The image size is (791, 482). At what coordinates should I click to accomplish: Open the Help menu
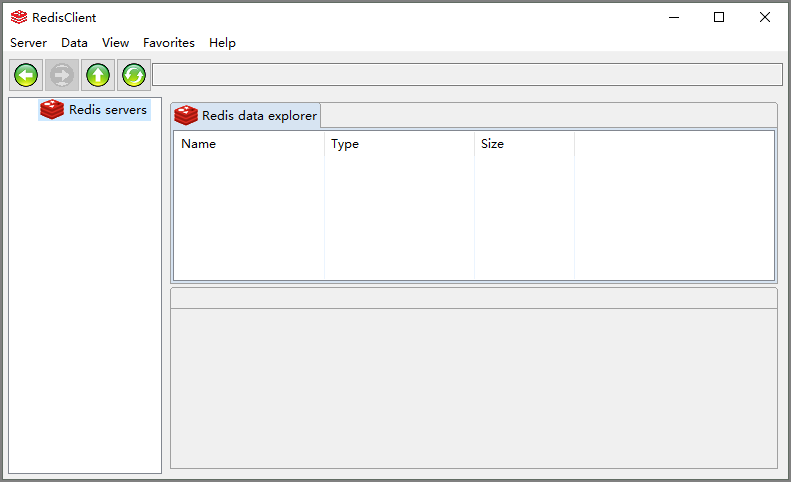(x=222, y=43)
